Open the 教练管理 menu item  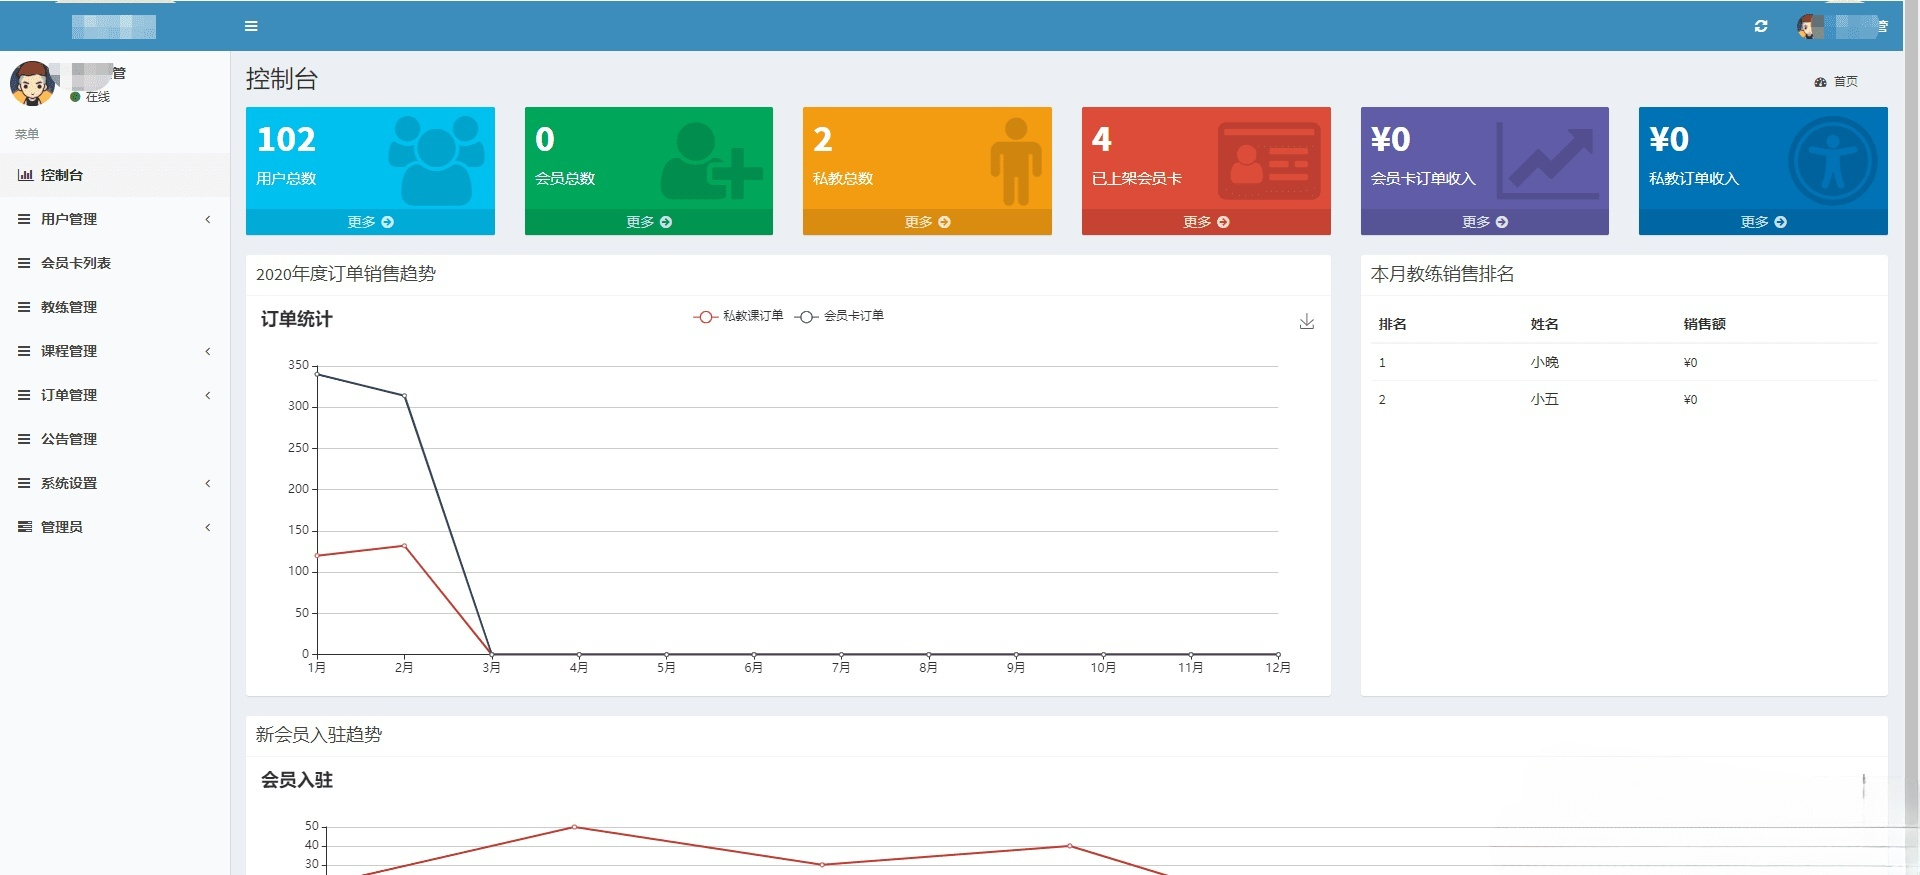coord(69,307)
